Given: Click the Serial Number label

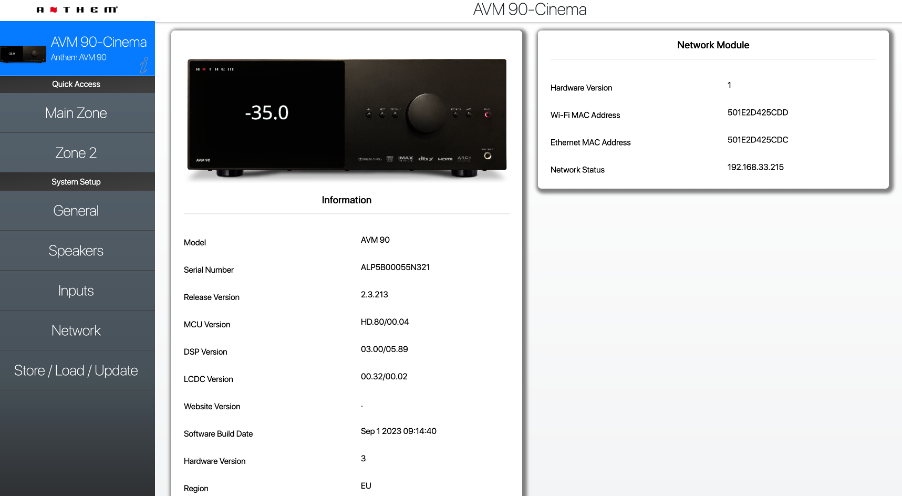Looking at the screenshot, I should (208, 270).
